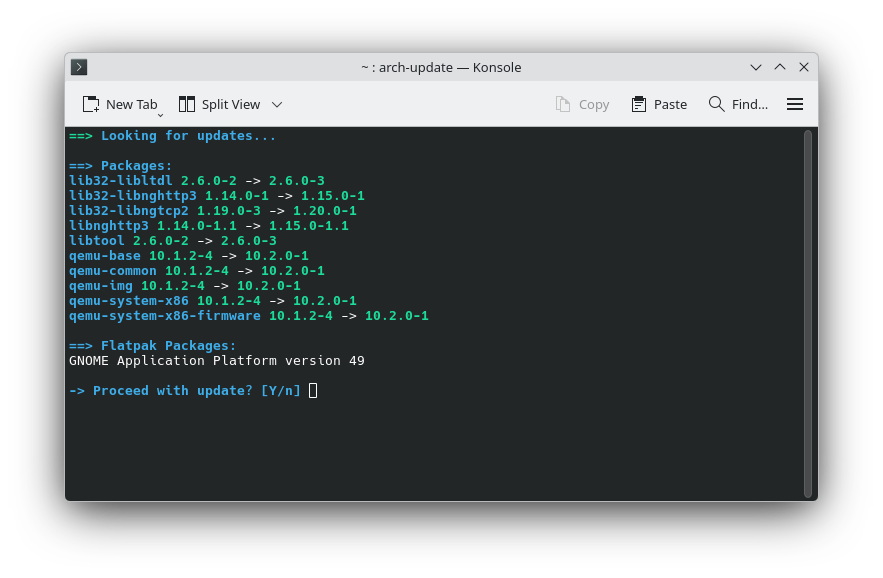This screenshot has height=578, width=883.
Task: Click the GNOME Application Platform version 49 text
Action: pyautogui.click(x=216, y=360)
